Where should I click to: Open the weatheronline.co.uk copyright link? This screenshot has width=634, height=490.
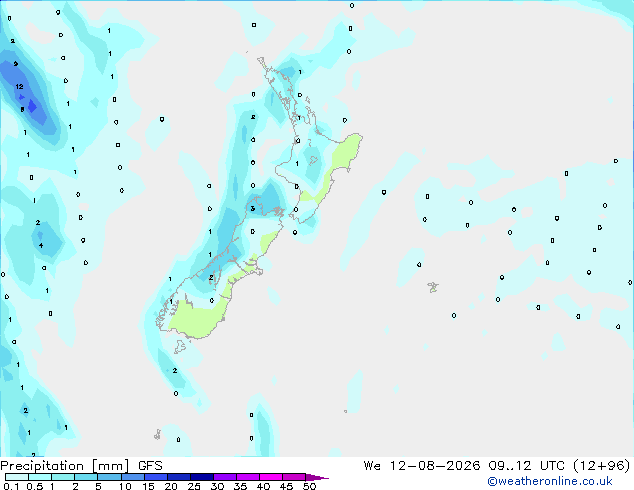pos(550,481)
